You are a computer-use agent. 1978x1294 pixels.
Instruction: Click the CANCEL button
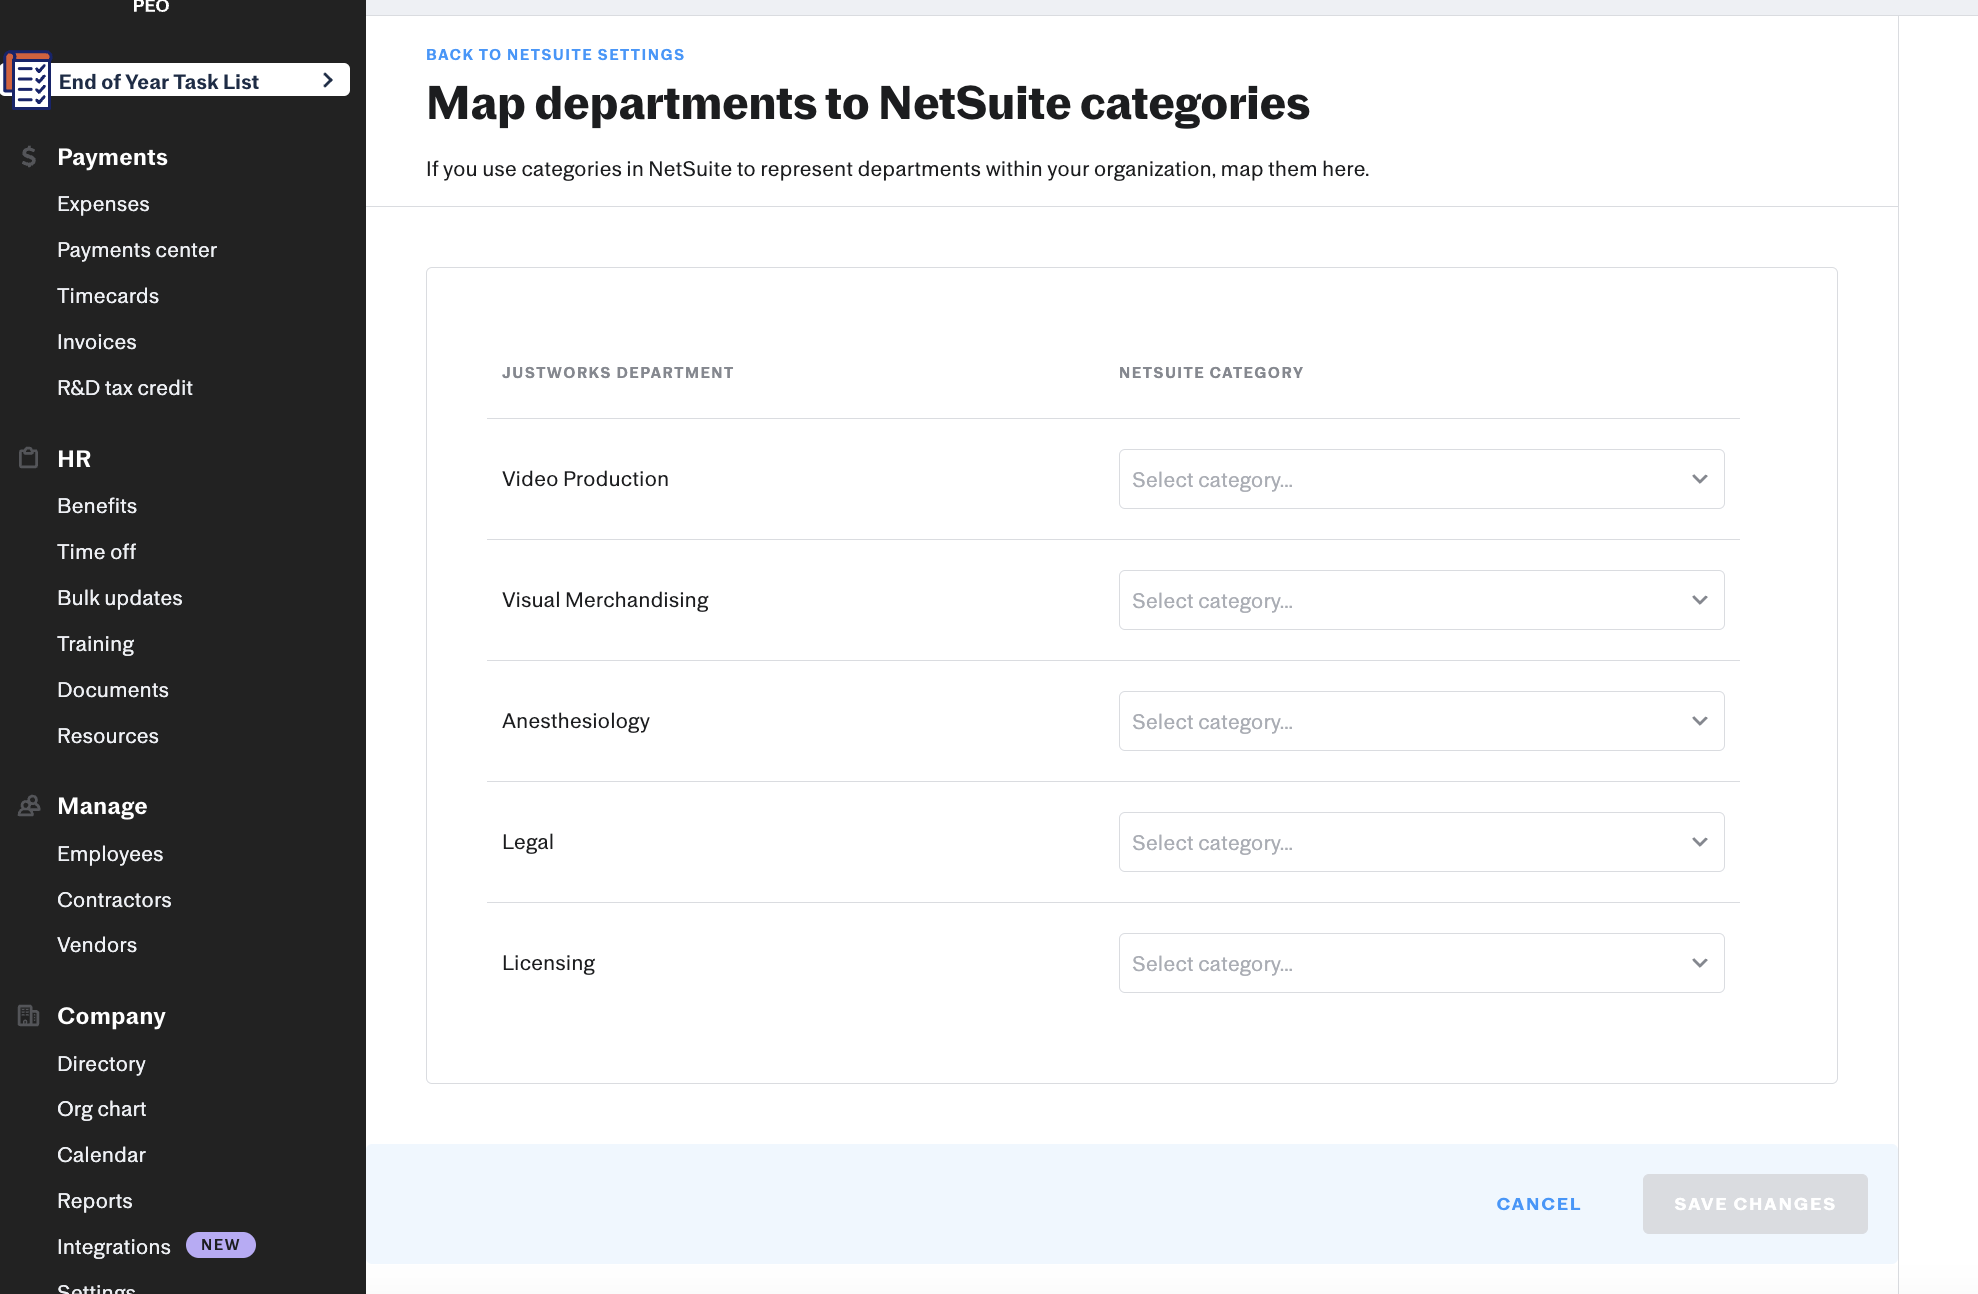pos(1538,1204)
